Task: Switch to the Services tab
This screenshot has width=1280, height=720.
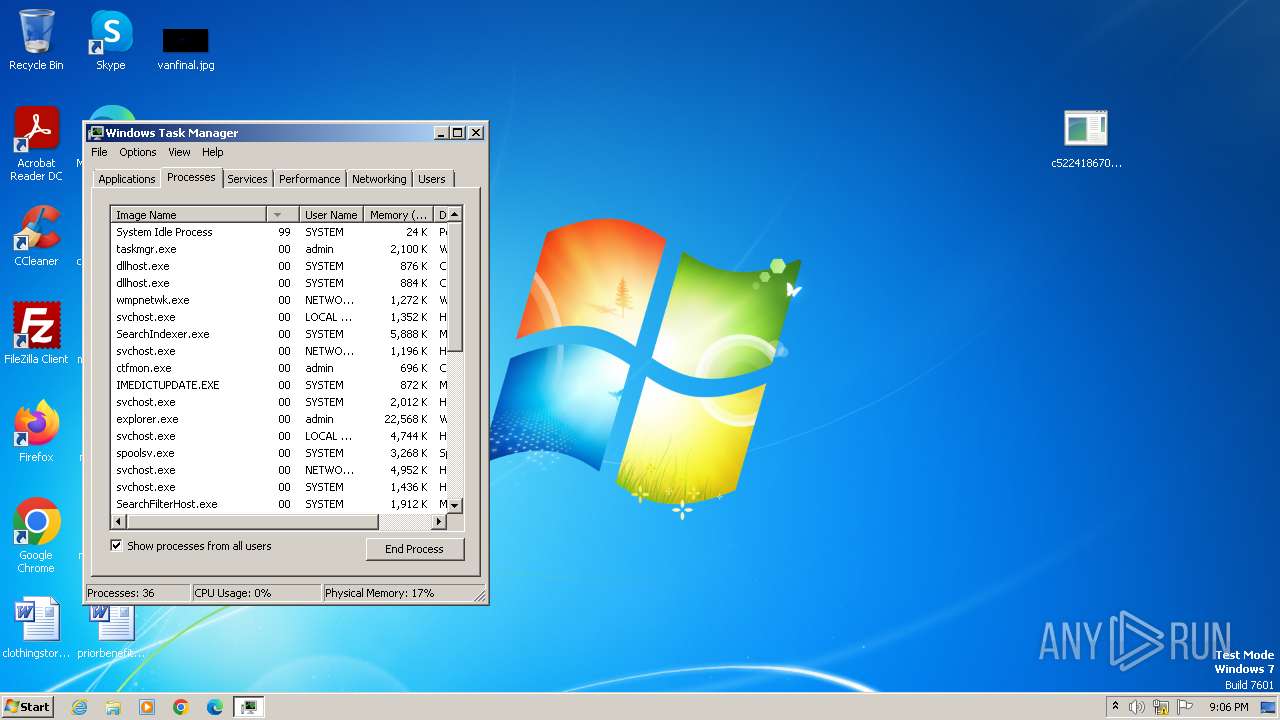Action: tap(247, 179)
